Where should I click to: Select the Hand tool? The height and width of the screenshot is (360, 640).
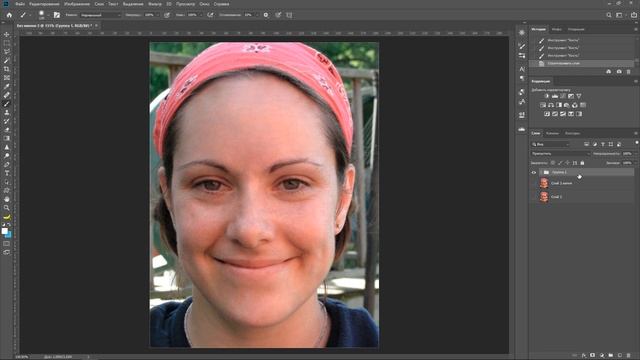(7, 199)
